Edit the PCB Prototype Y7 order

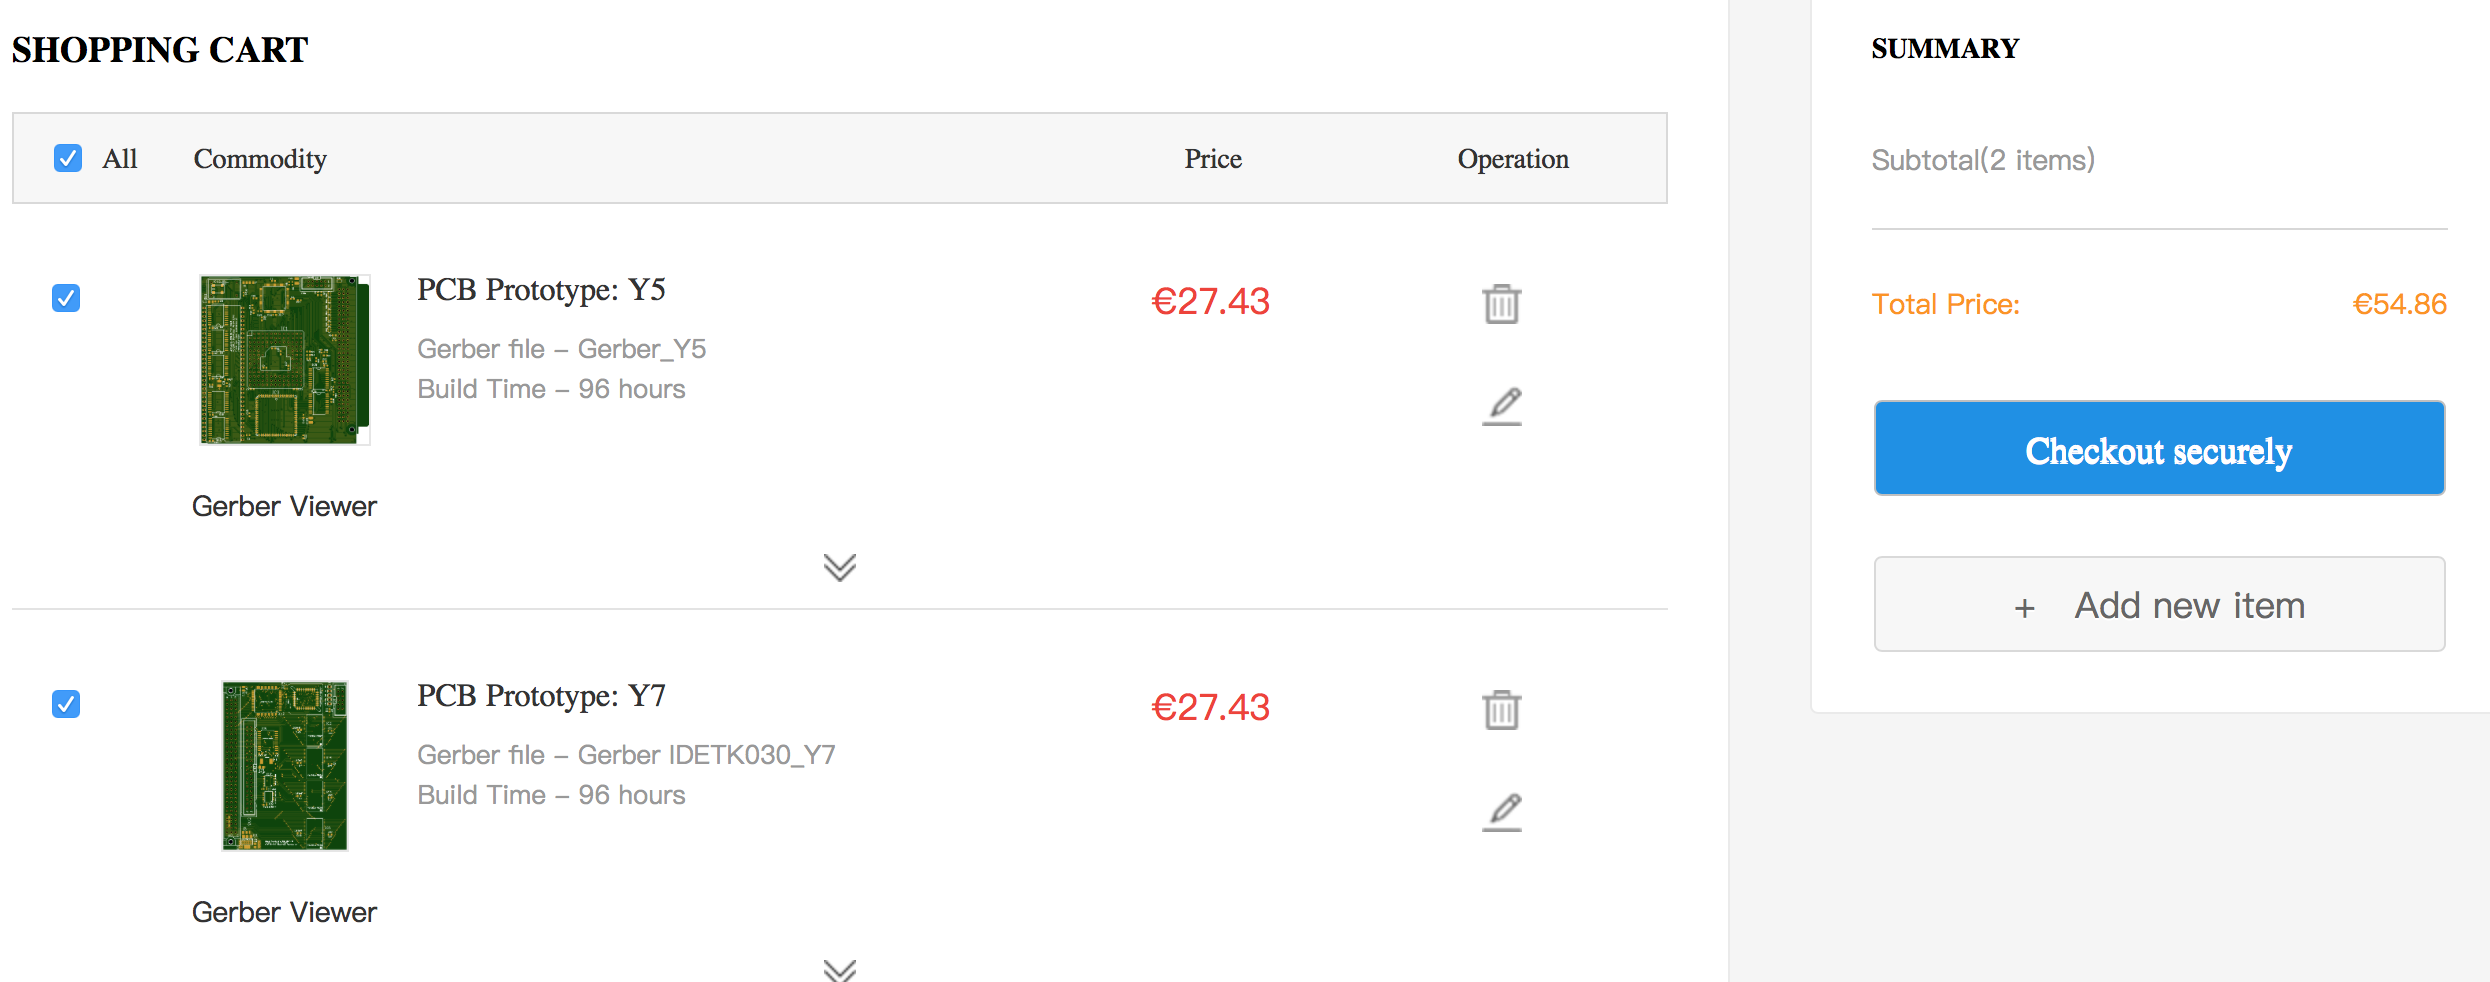[x=1502, y=812]
